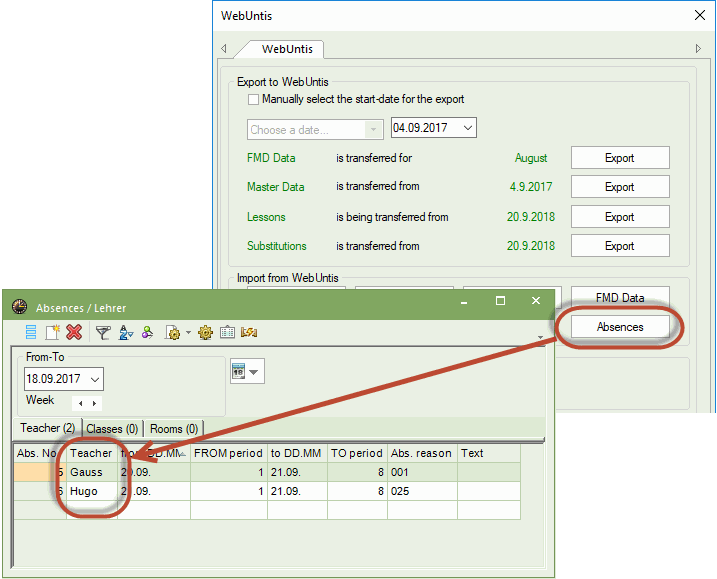Select the Gauss teacher cell
The height and width of the screenshot is (579, 717).
click(x=91, y=472)
